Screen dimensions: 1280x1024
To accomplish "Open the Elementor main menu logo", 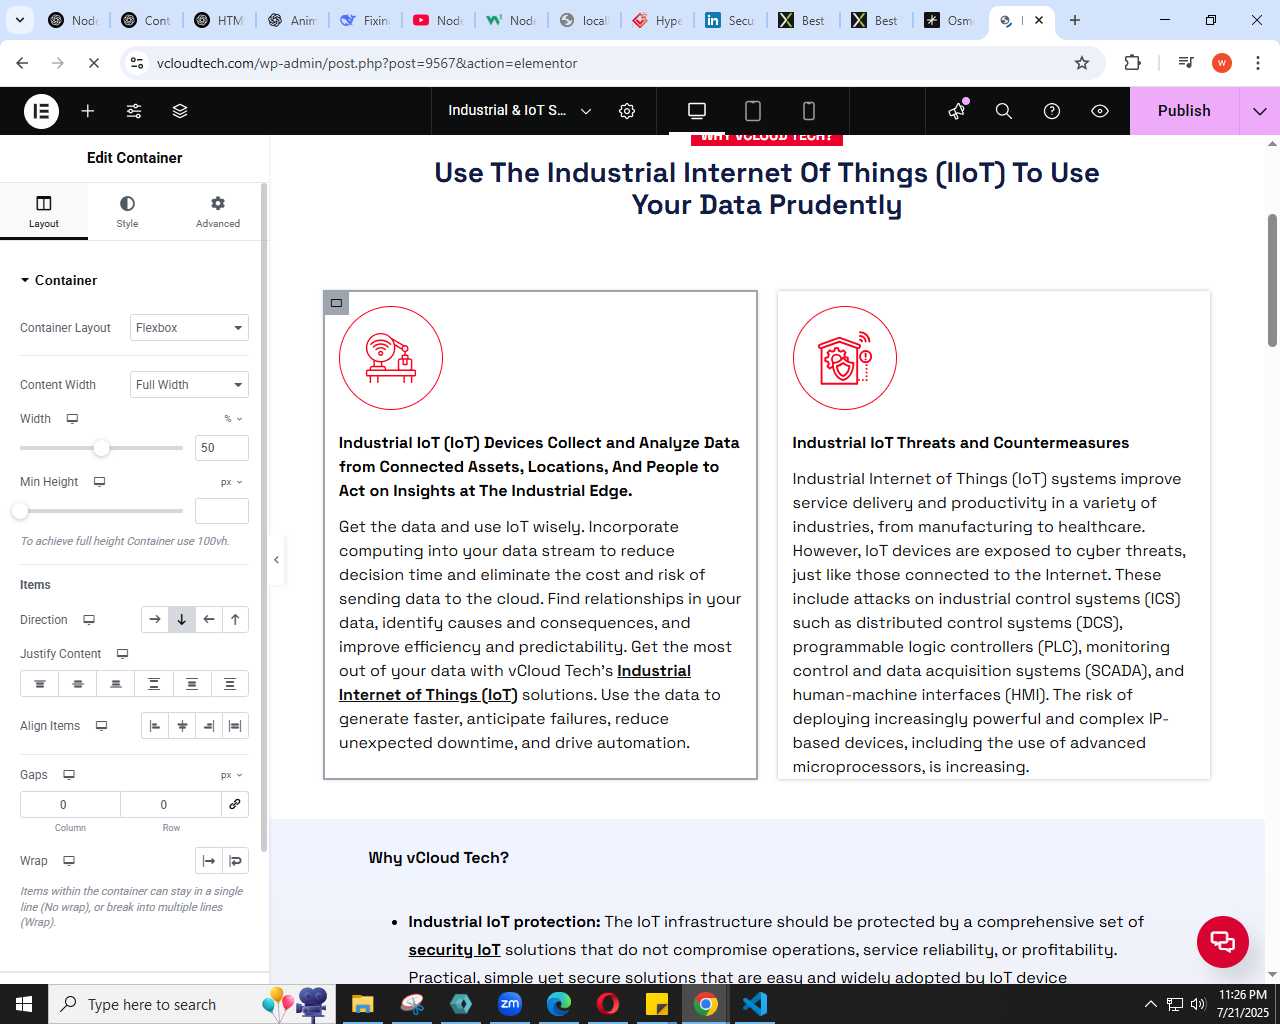I will pos(41,111).
